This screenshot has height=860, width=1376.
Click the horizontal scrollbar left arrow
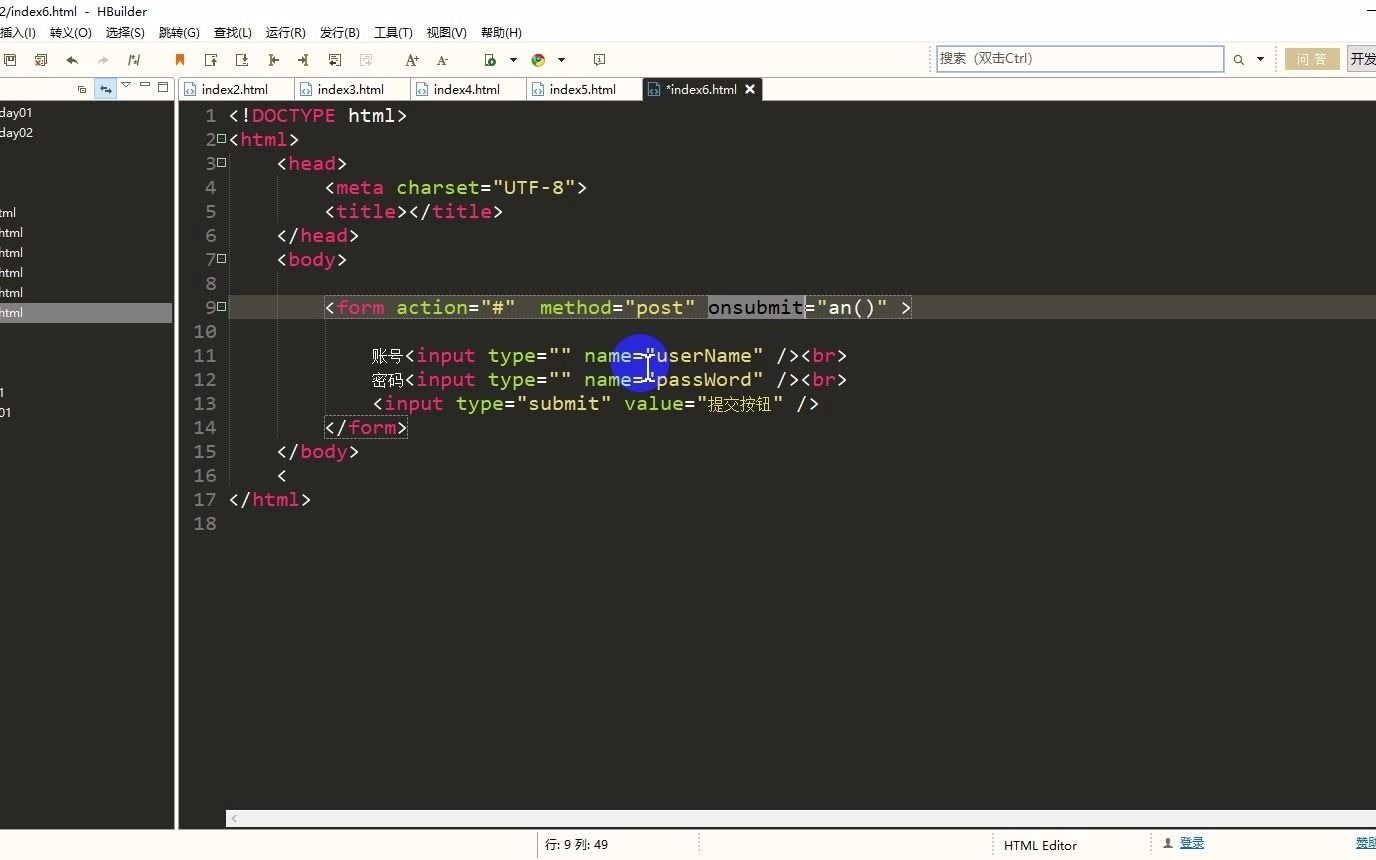pos(235,818)
